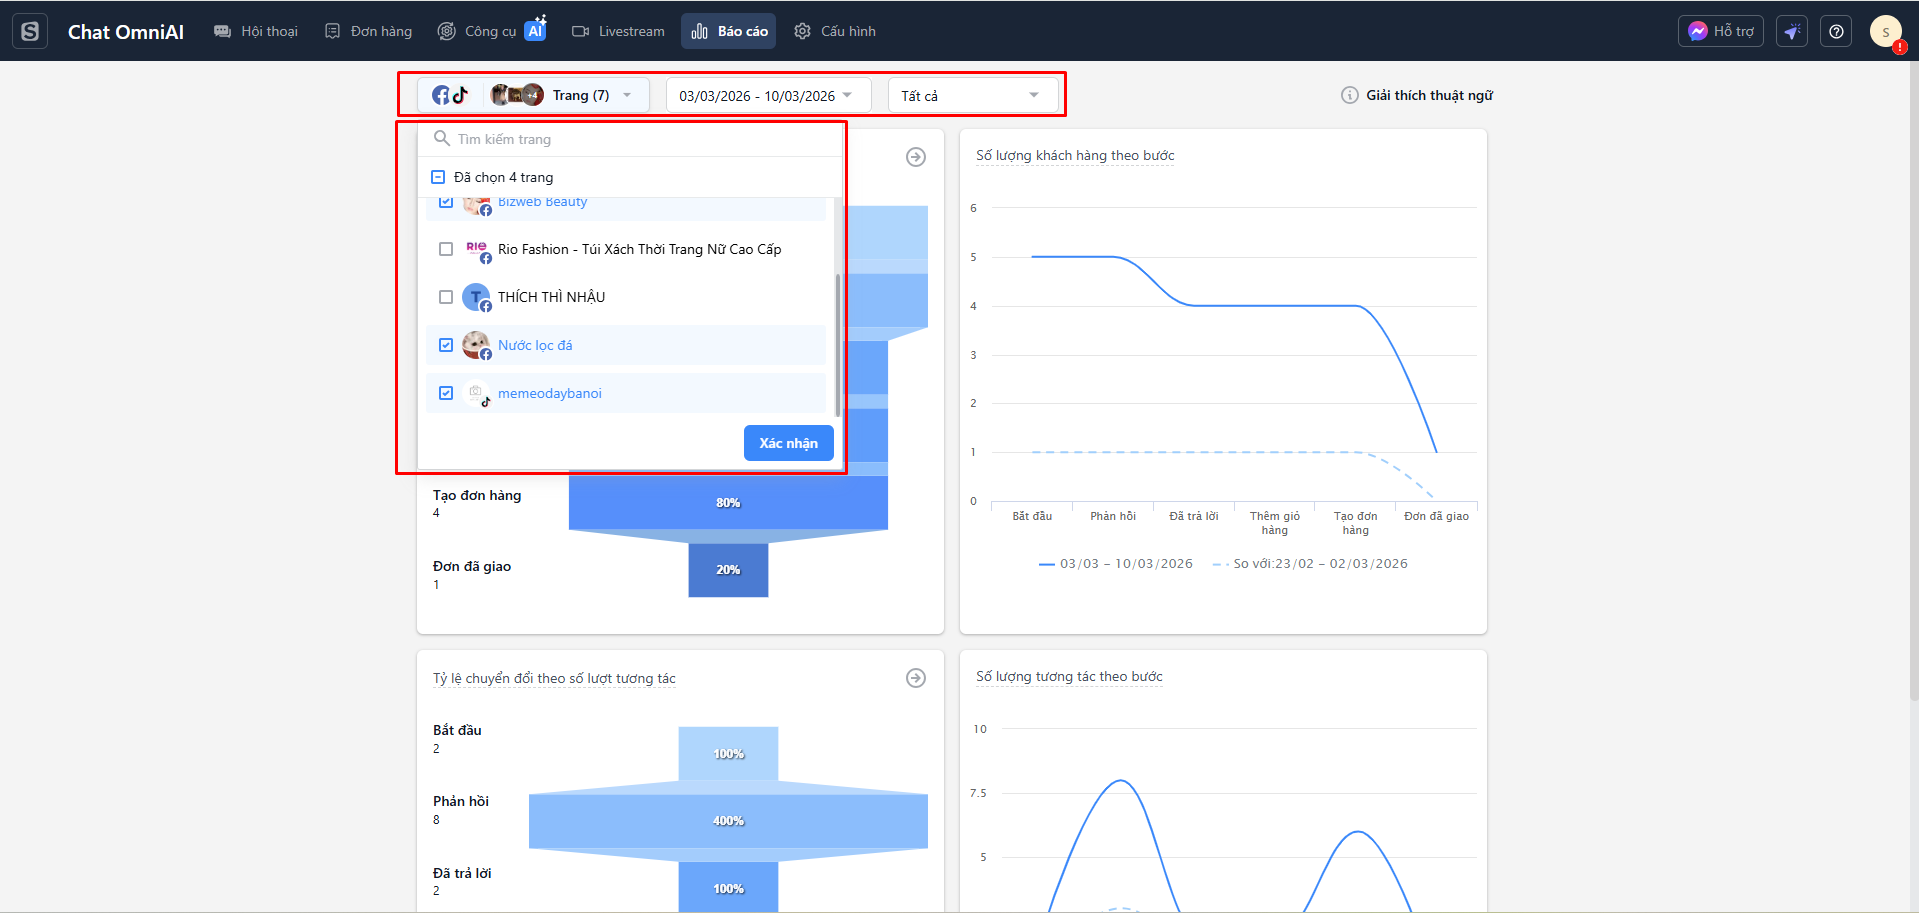1919x913 pixels.
Task: Open the Livestream menu item
Action: tap(618, 31)
